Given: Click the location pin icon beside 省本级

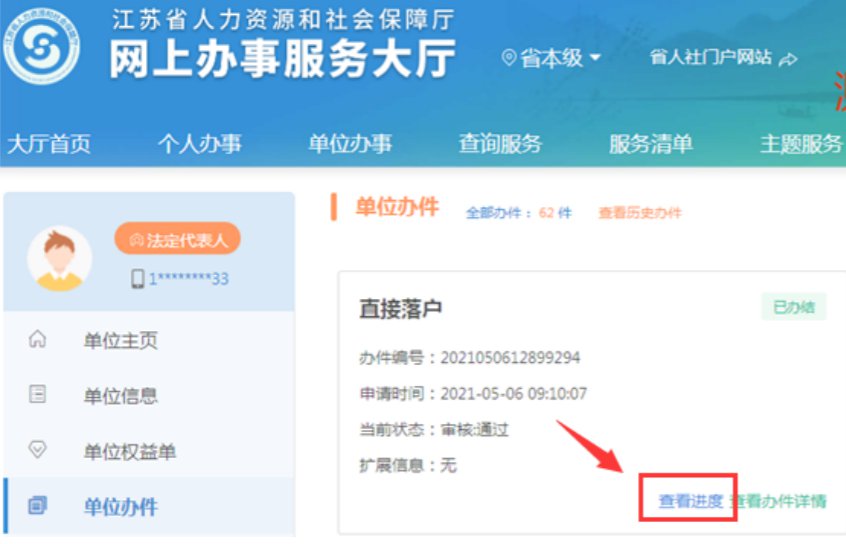Looking at the screenshot, I should point(509,58).
